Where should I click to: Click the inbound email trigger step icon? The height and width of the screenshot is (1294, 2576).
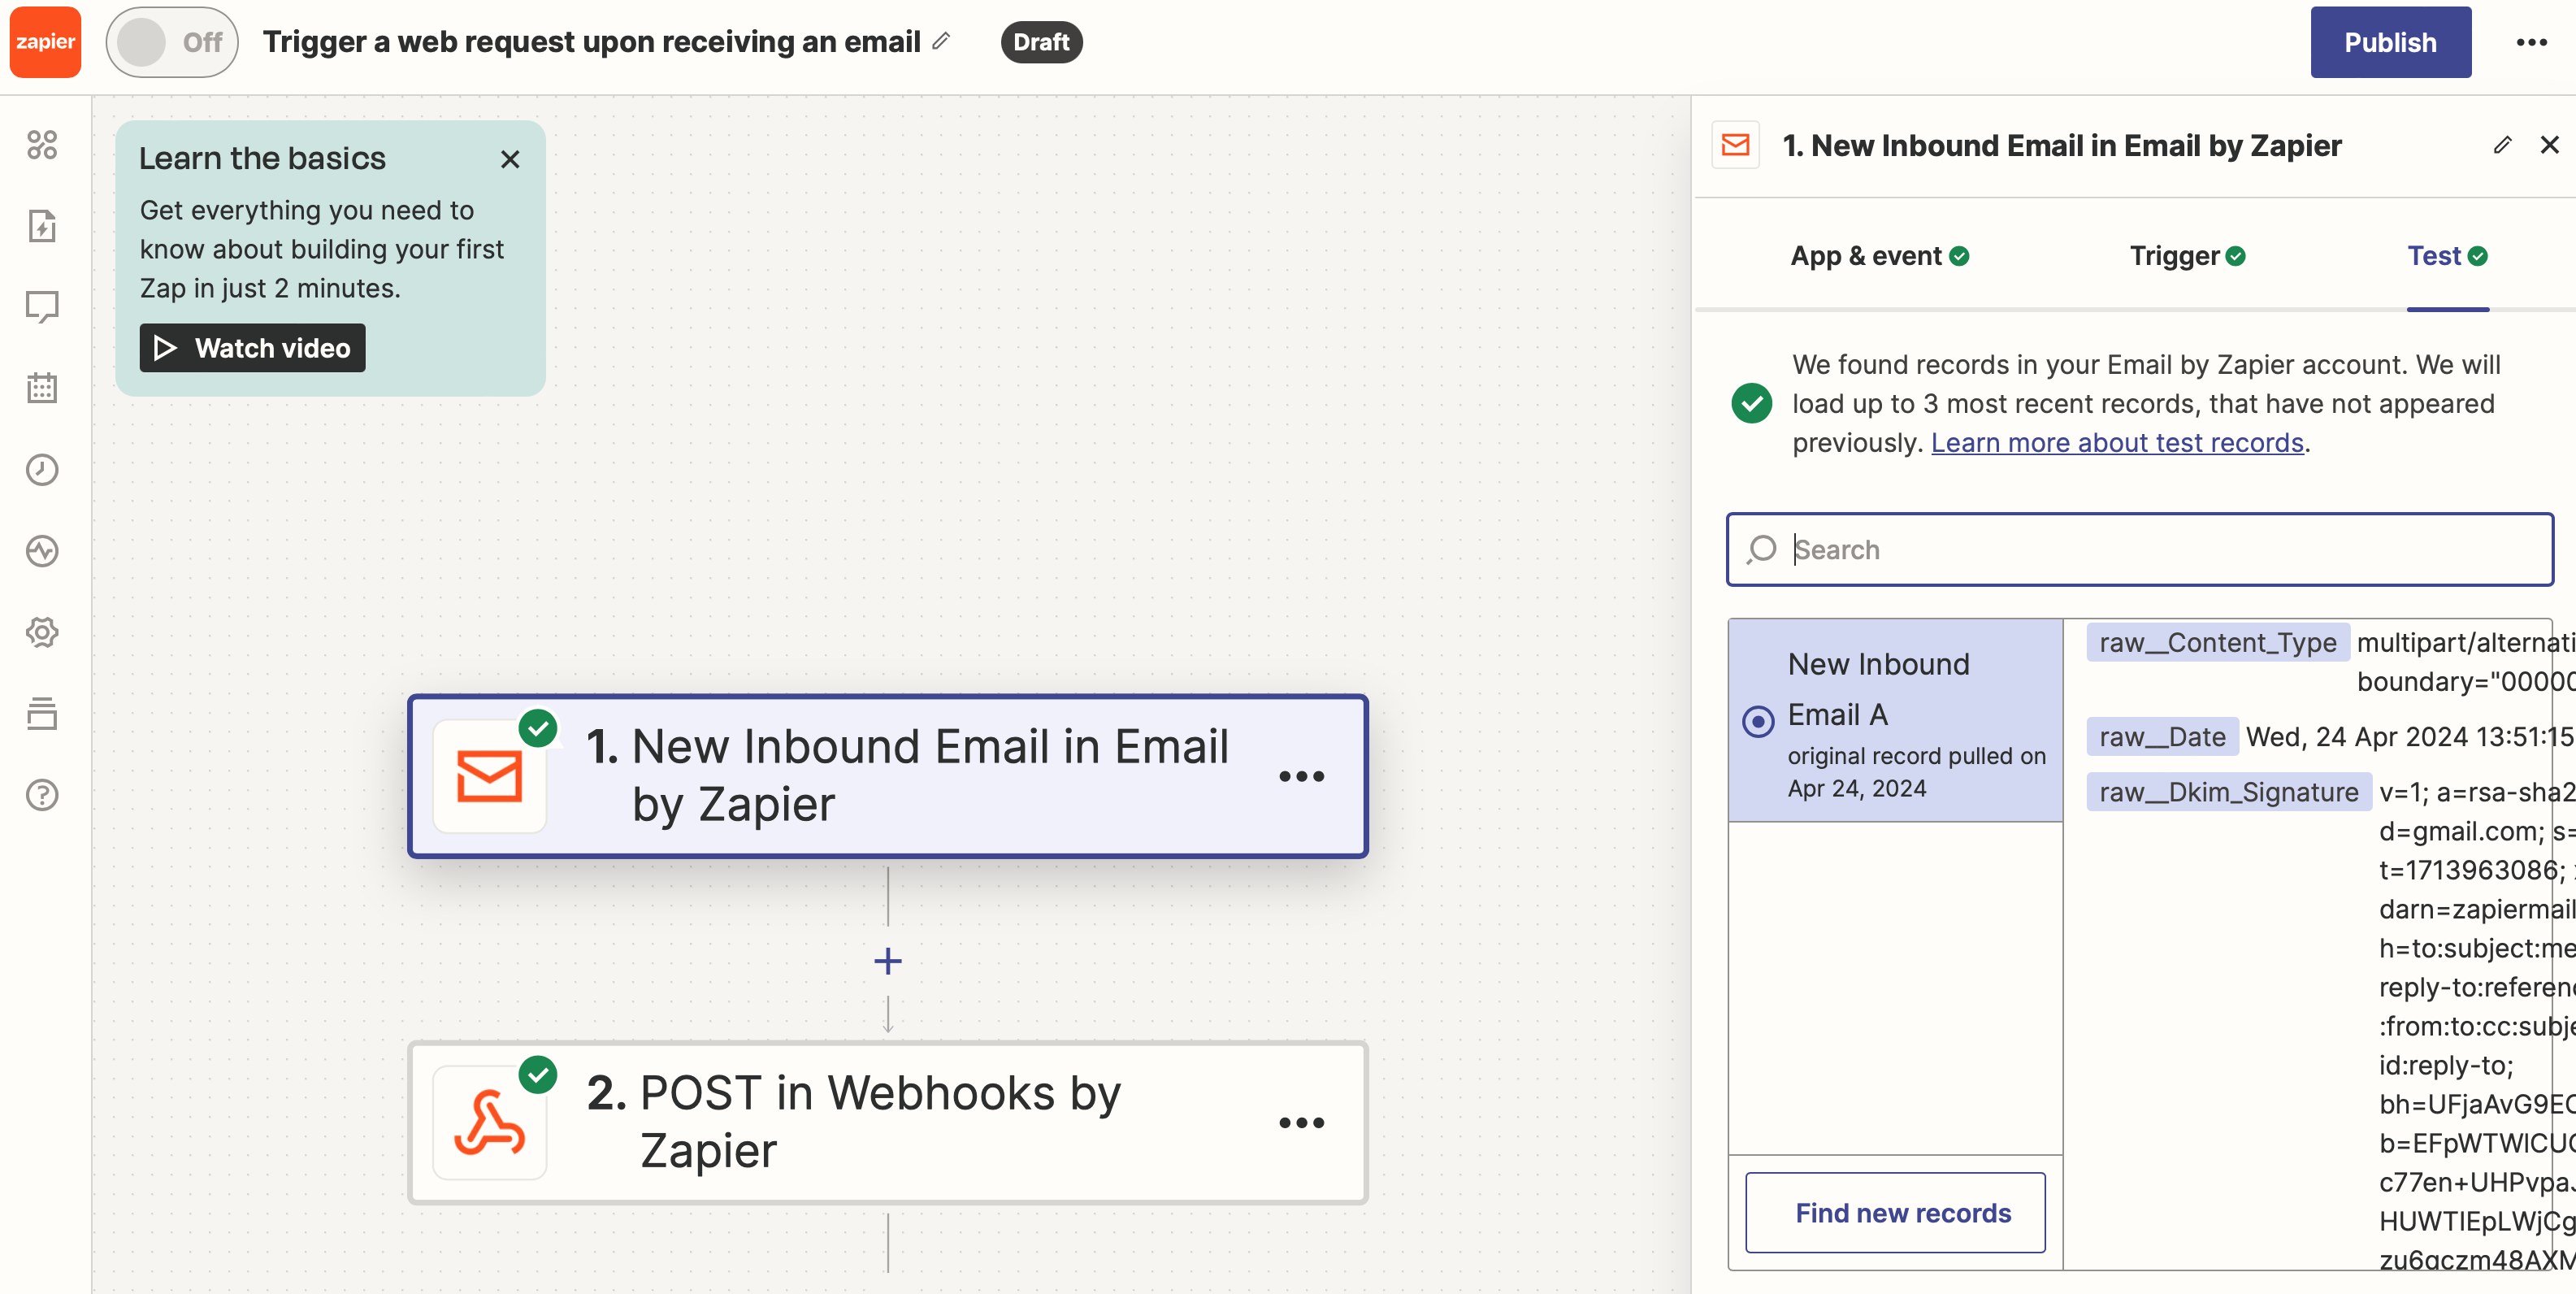click(x=493, y=774)
